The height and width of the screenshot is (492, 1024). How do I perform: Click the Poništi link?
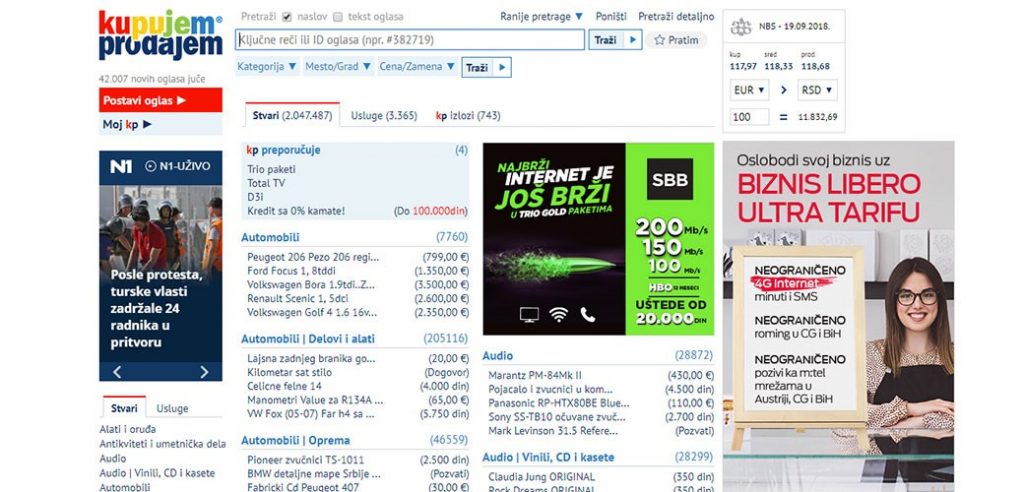point(611,16)
